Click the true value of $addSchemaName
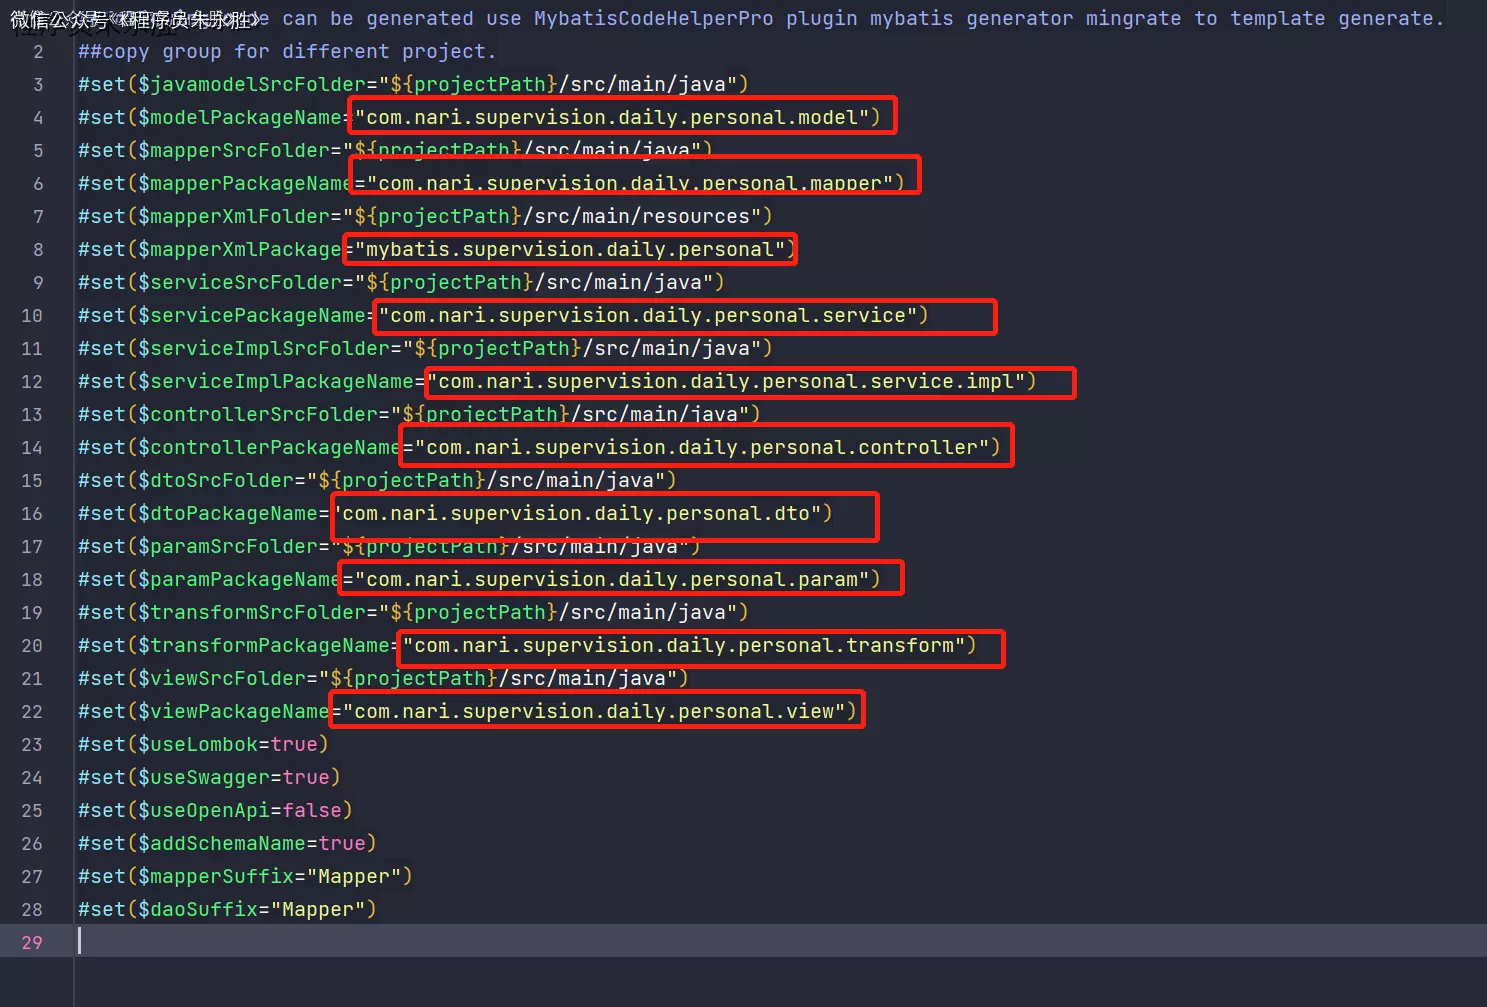Image resolution: width=1487 pixels, height=1007 pixels. [x=342, y=843]
